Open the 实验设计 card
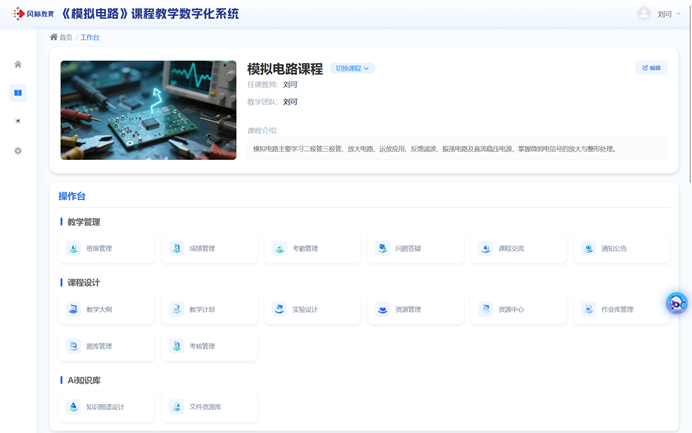This screenshot has width=692, height=433. [312, 309]
